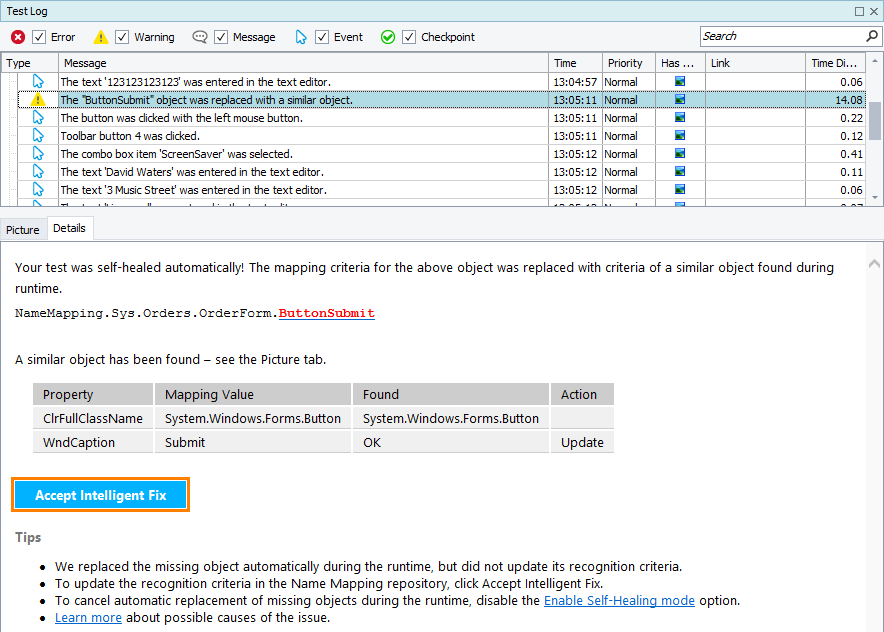Screen dimensions: 884x632
Task: Click the red Error filter icon
Action: coord(17,36)
